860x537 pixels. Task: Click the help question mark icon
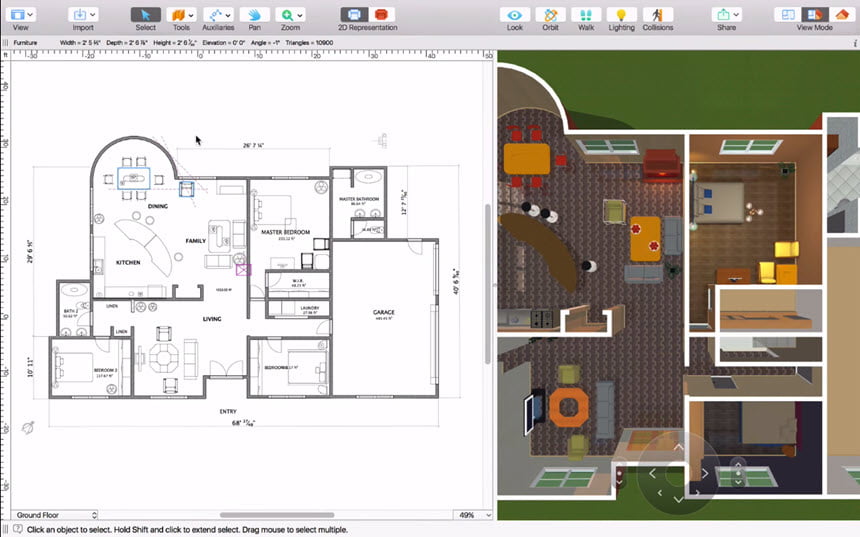pos(18,529)
